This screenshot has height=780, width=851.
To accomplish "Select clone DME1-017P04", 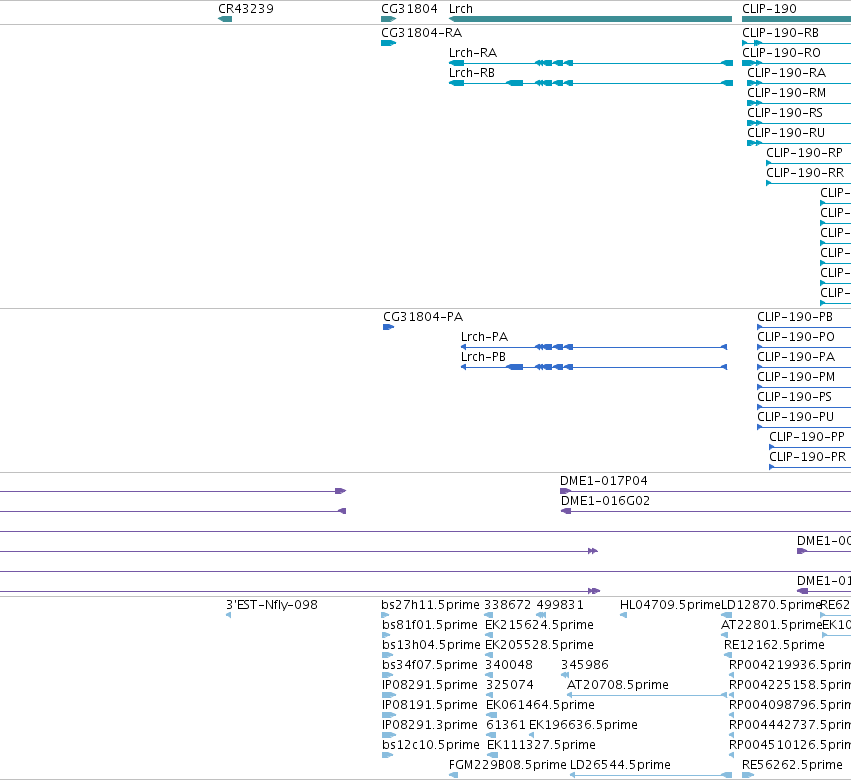I will coord(604,481).
